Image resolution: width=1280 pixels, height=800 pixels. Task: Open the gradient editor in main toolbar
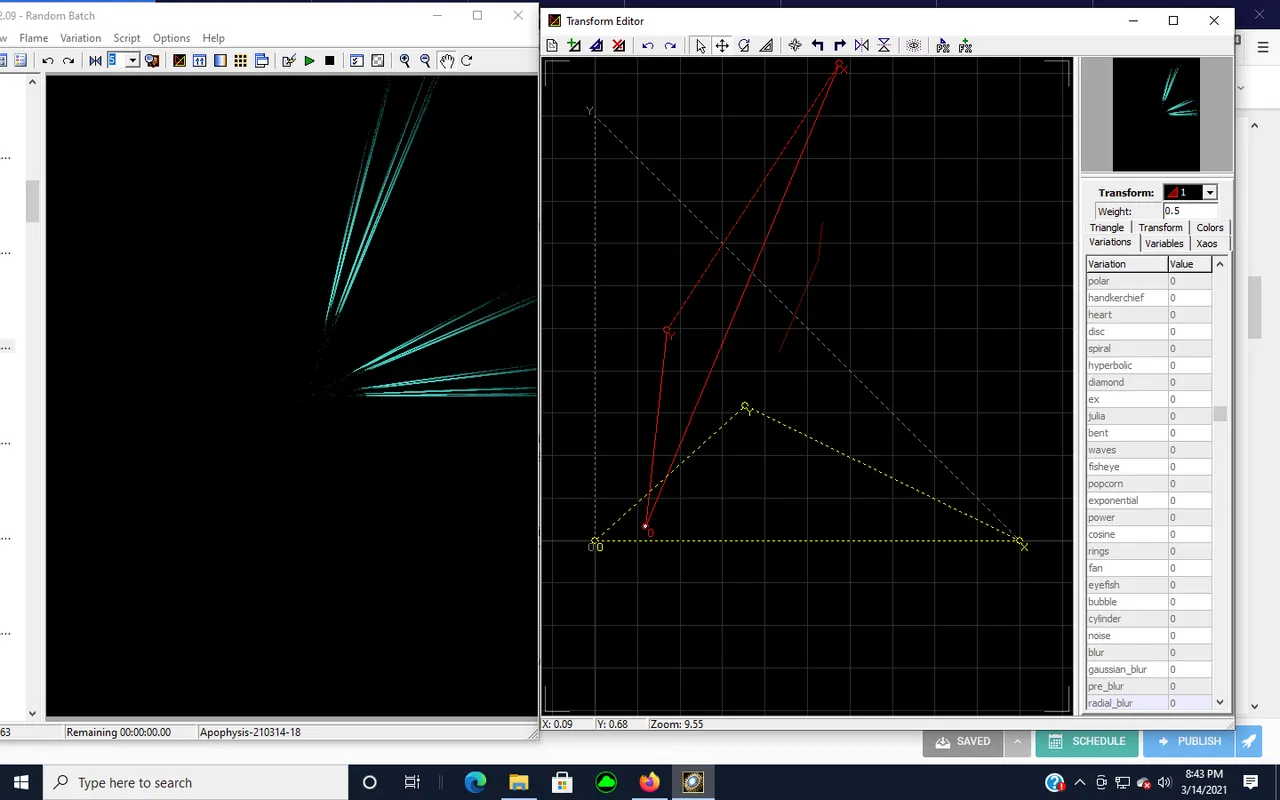(x=220, y=61)
